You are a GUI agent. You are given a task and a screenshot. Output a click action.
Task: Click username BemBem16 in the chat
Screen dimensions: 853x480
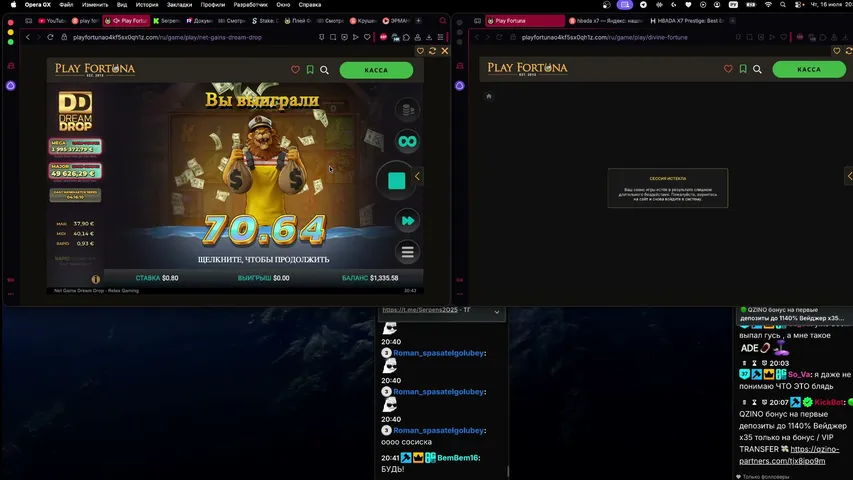click(x=459, y=458)
